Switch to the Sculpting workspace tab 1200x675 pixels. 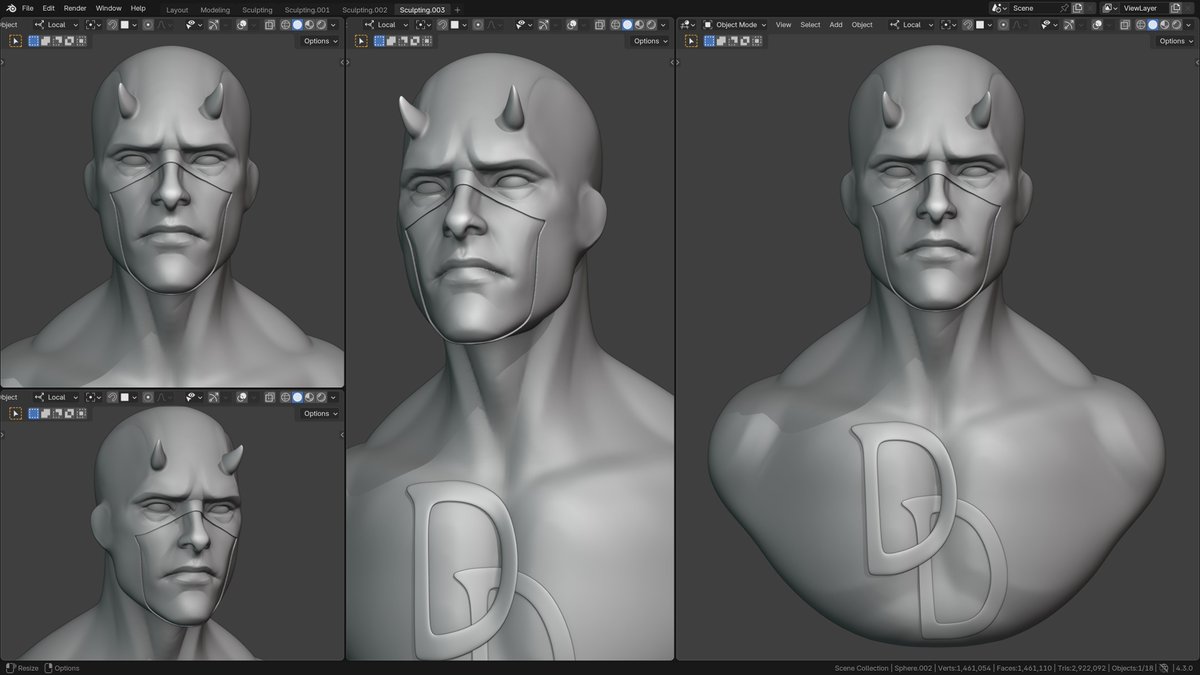[257, 9]
